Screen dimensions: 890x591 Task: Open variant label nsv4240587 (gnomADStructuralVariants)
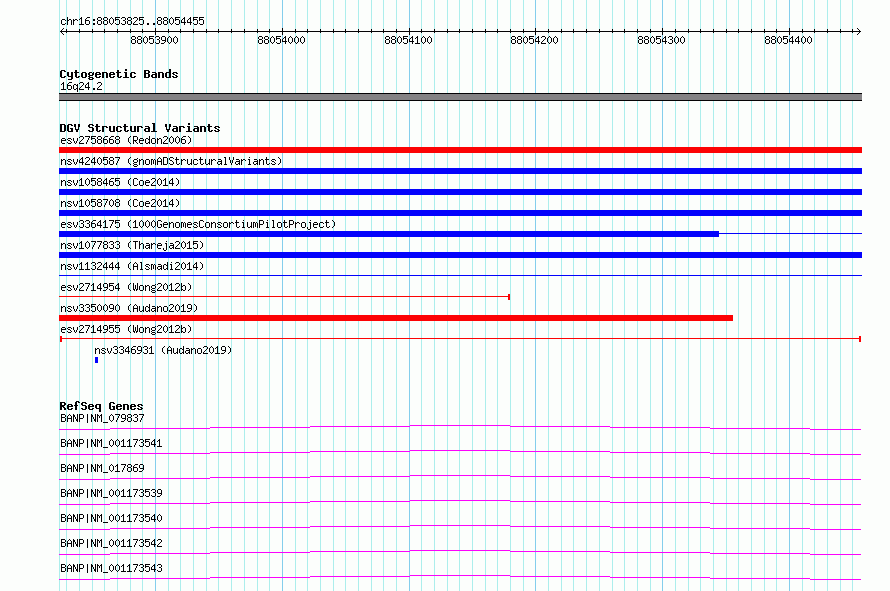pos(171,161)
